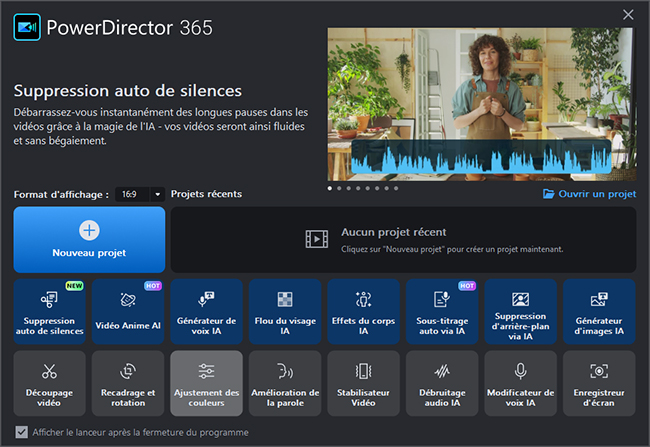Open Suppression d'arrière-plan via IA
Screen dimensions: 650x447
click(x=520, y=311)
